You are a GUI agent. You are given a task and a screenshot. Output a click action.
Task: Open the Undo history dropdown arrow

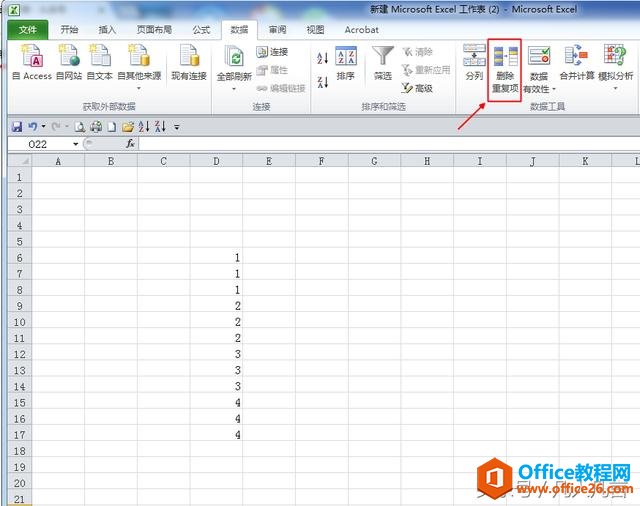[x=44, y=126]
